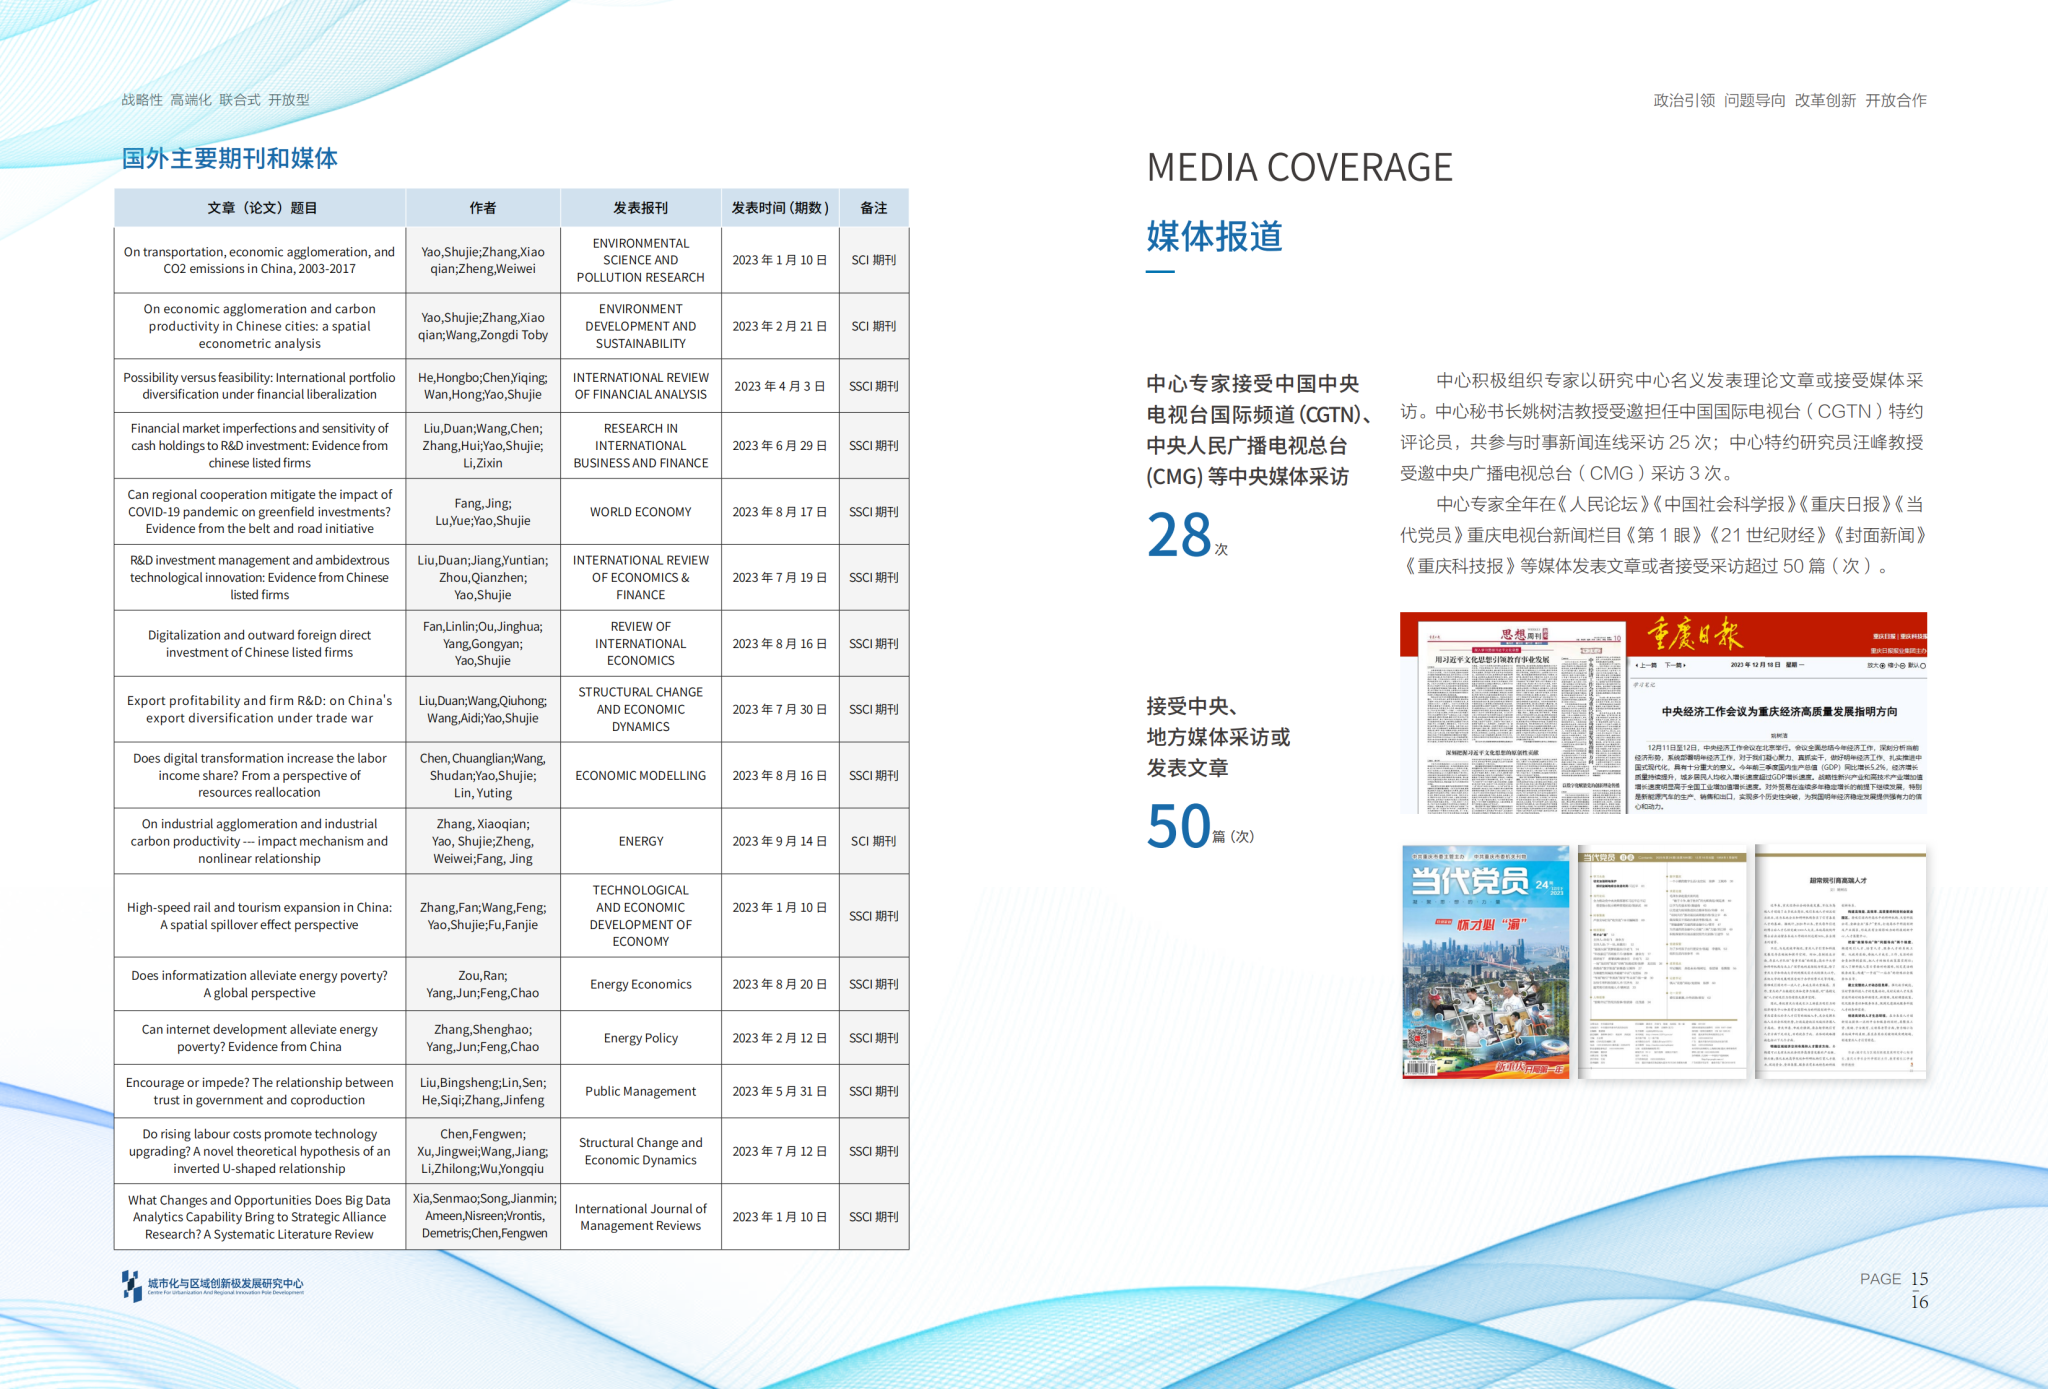2048x1389 pixels.
Task: Click journal cell 'STRUCTURAL CHANGE AND ECONOMIC DYNAMICS' in capitals
Action: point(640,710)
